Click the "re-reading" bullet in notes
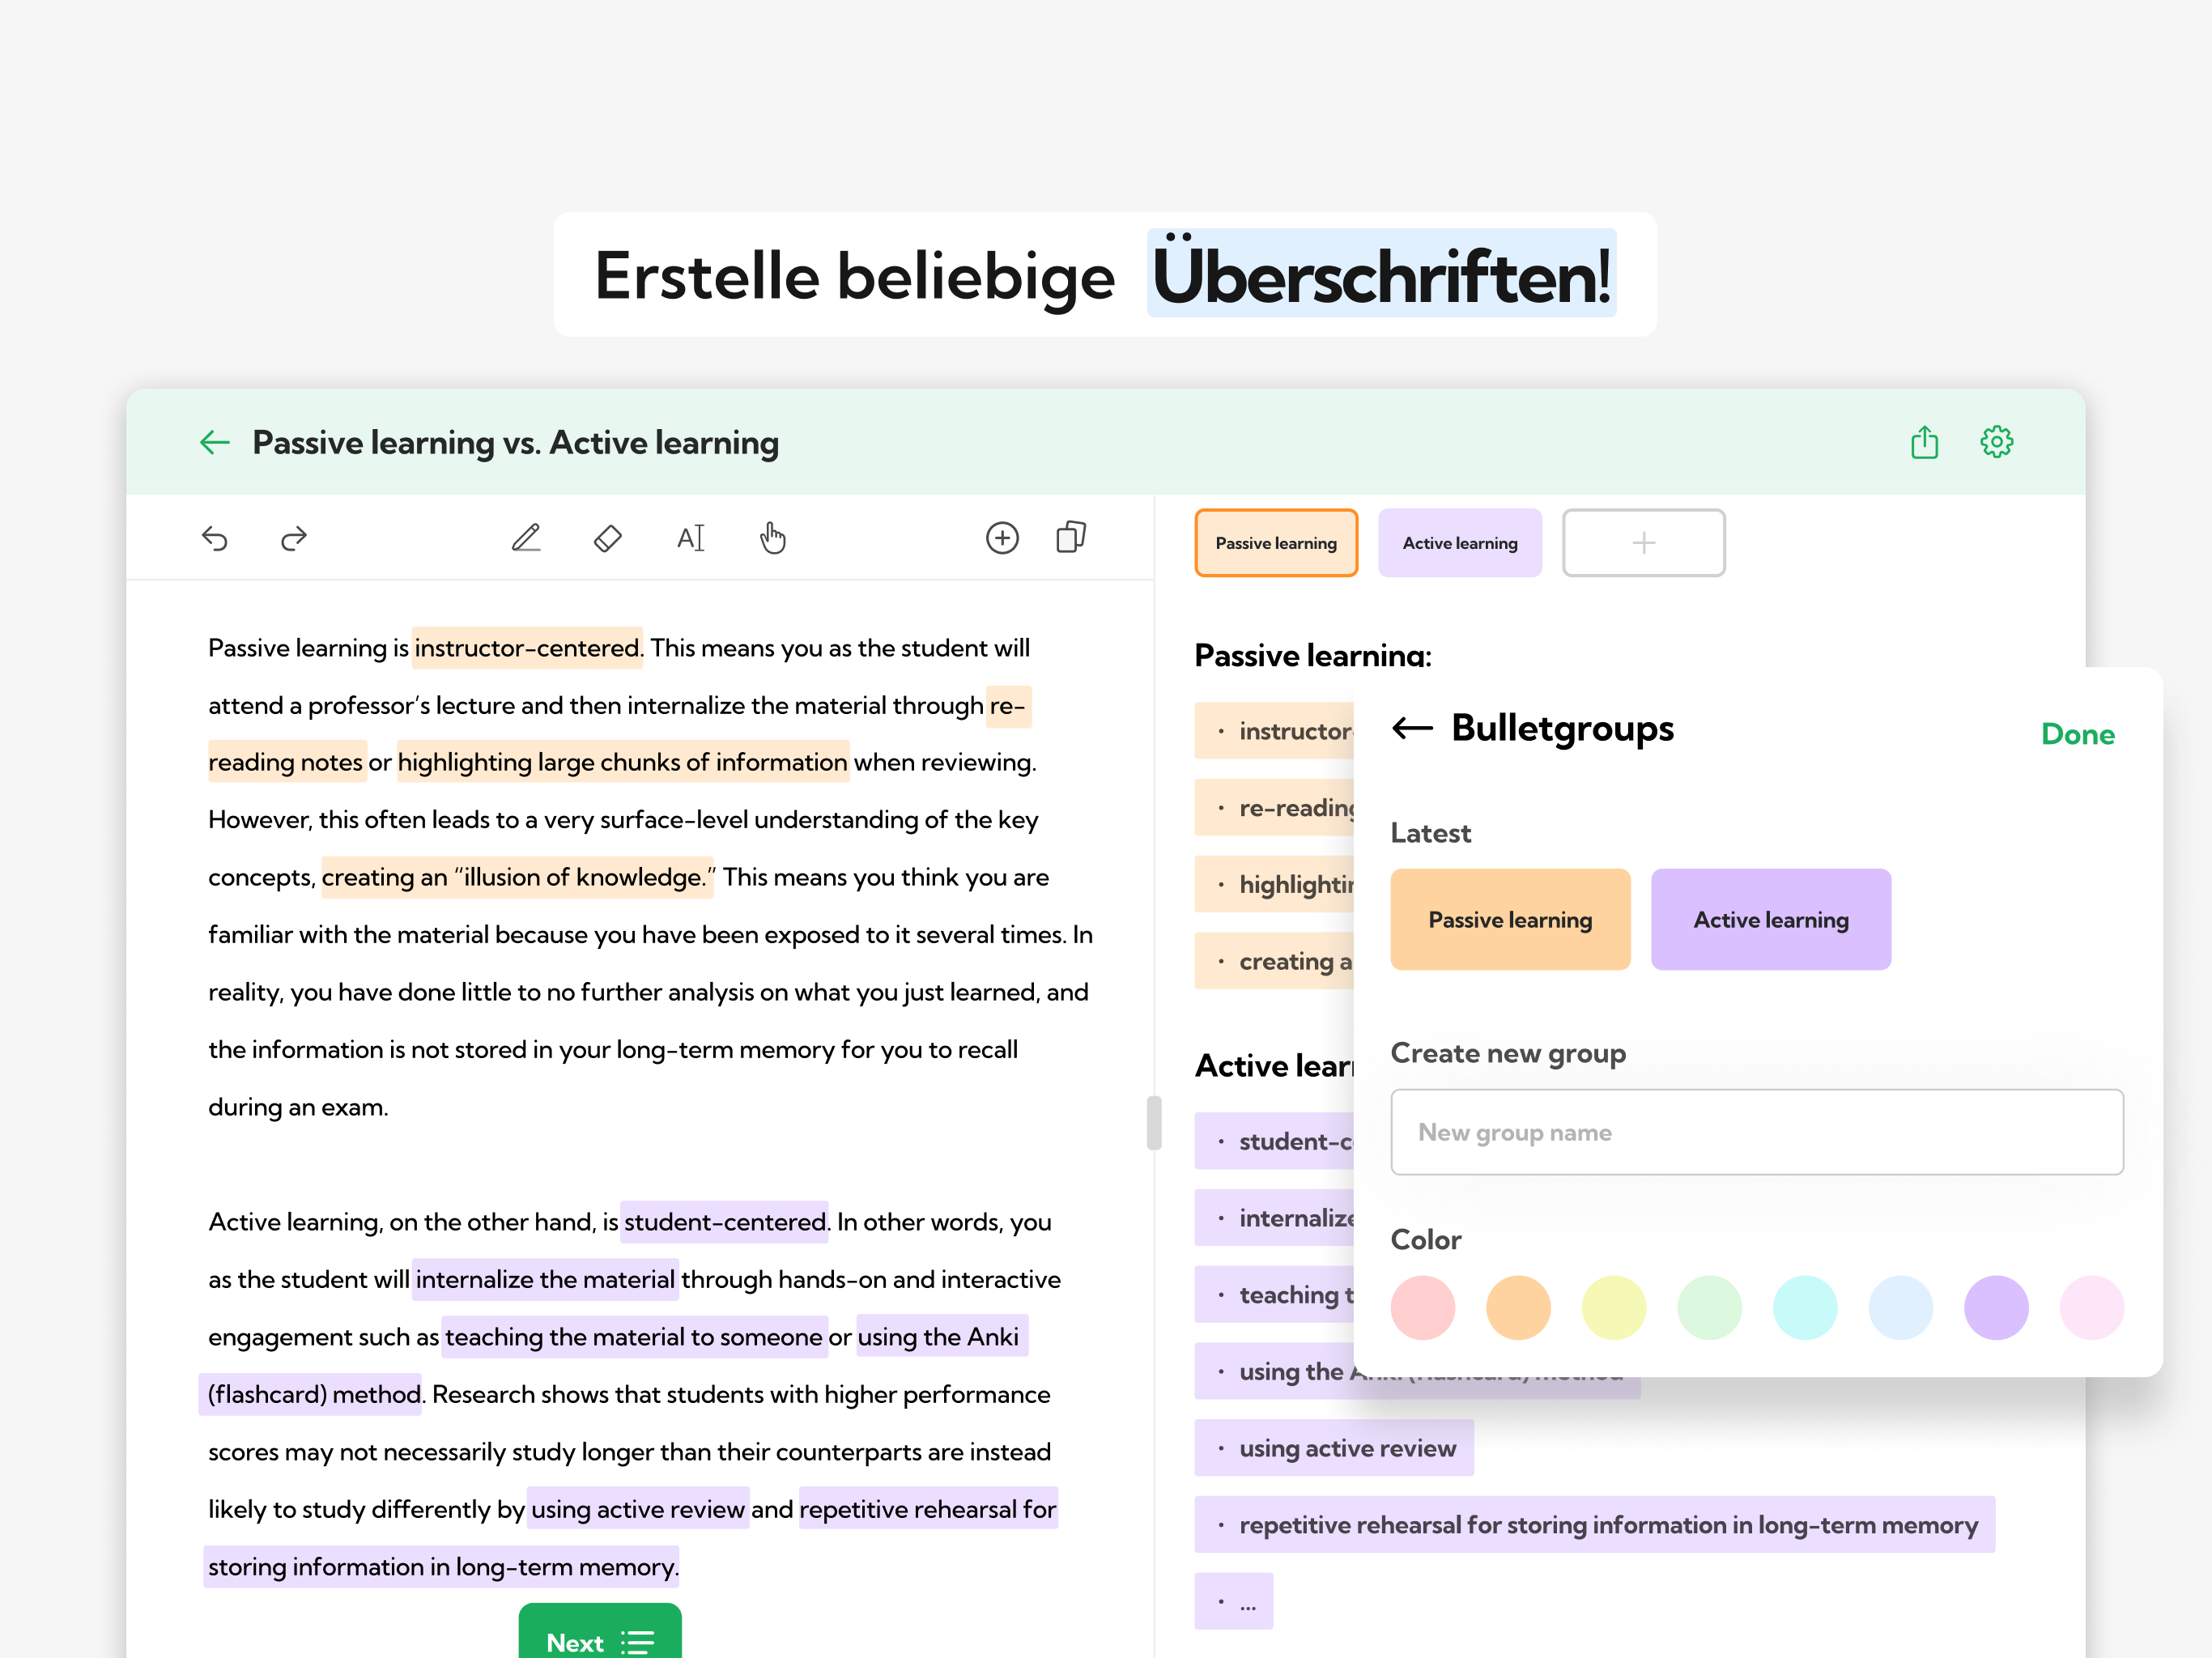The height and width of the screenshot is (1658, 2212). [1275, 807]
